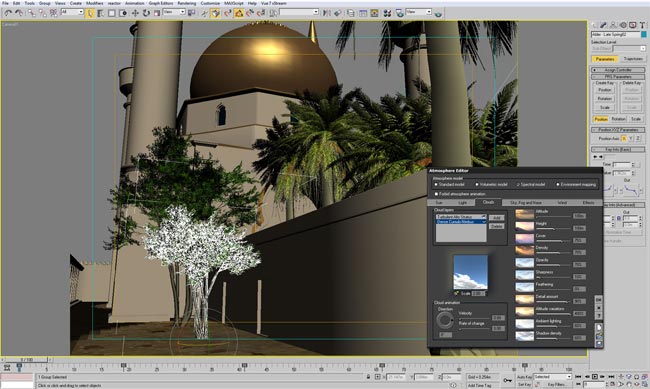650x389 pixels.
Task: Click the Quick Render teapot icon
Action: (x=438, y=13)
